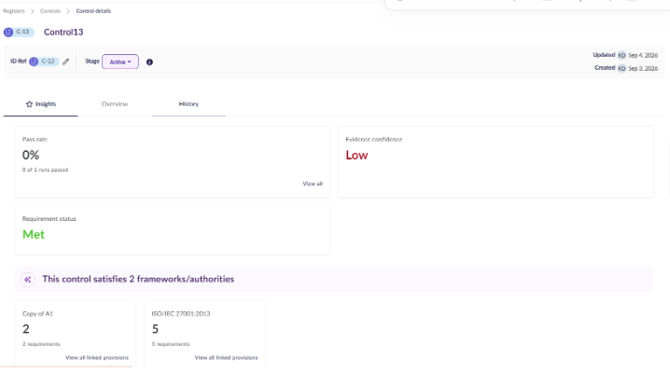The height and width of the screenshot is (371, 670).
Task: Switch to the History tab
Action: [188, 104]
